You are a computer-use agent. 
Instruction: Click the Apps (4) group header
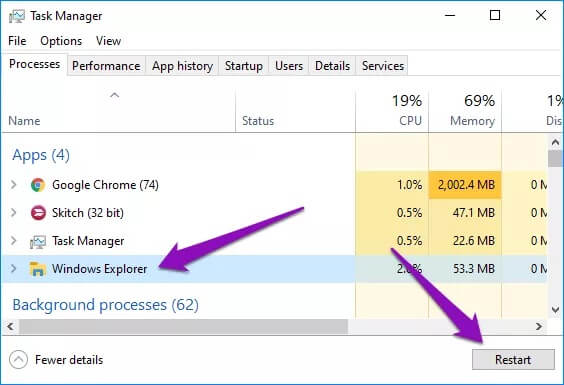pyautogui.click(x=41, y=155)
